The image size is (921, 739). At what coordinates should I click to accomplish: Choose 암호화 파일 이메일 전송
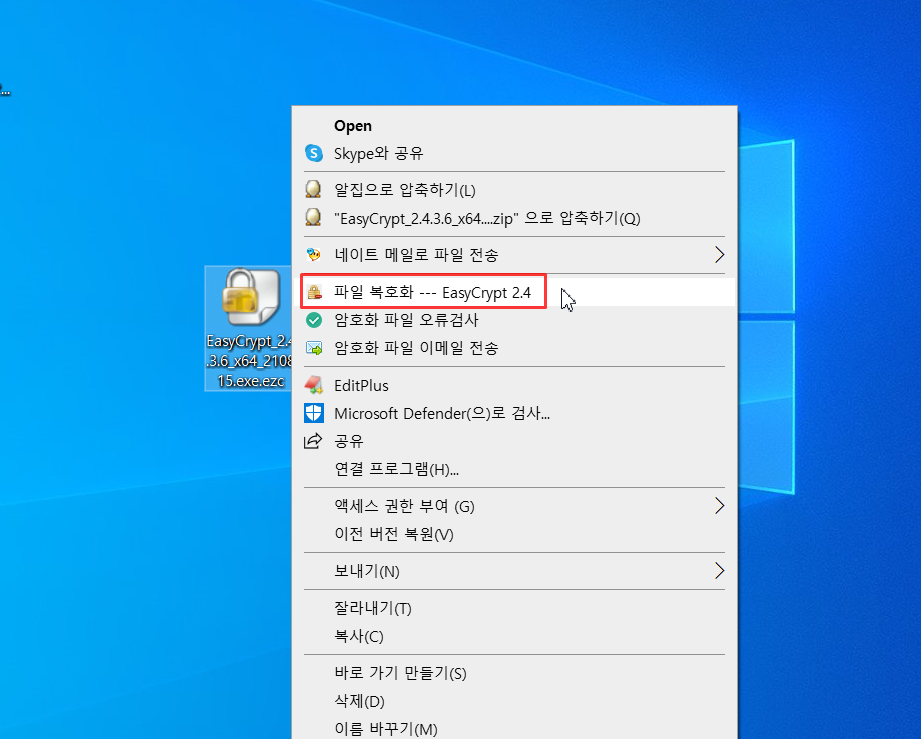pyautogui.click(x=514, y=348)
